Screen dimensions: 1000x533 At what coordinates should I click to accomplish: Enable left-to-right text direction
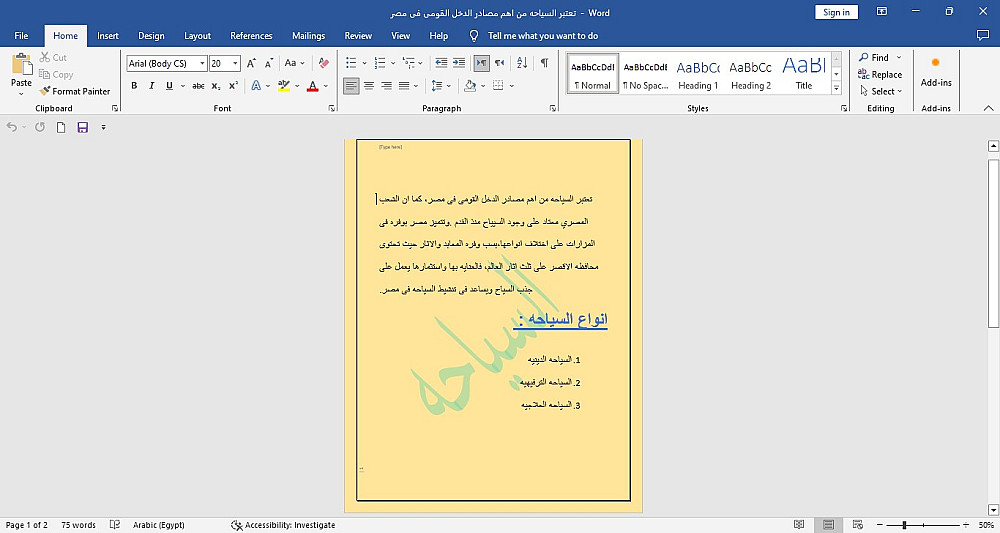click(x=482, y=63)
